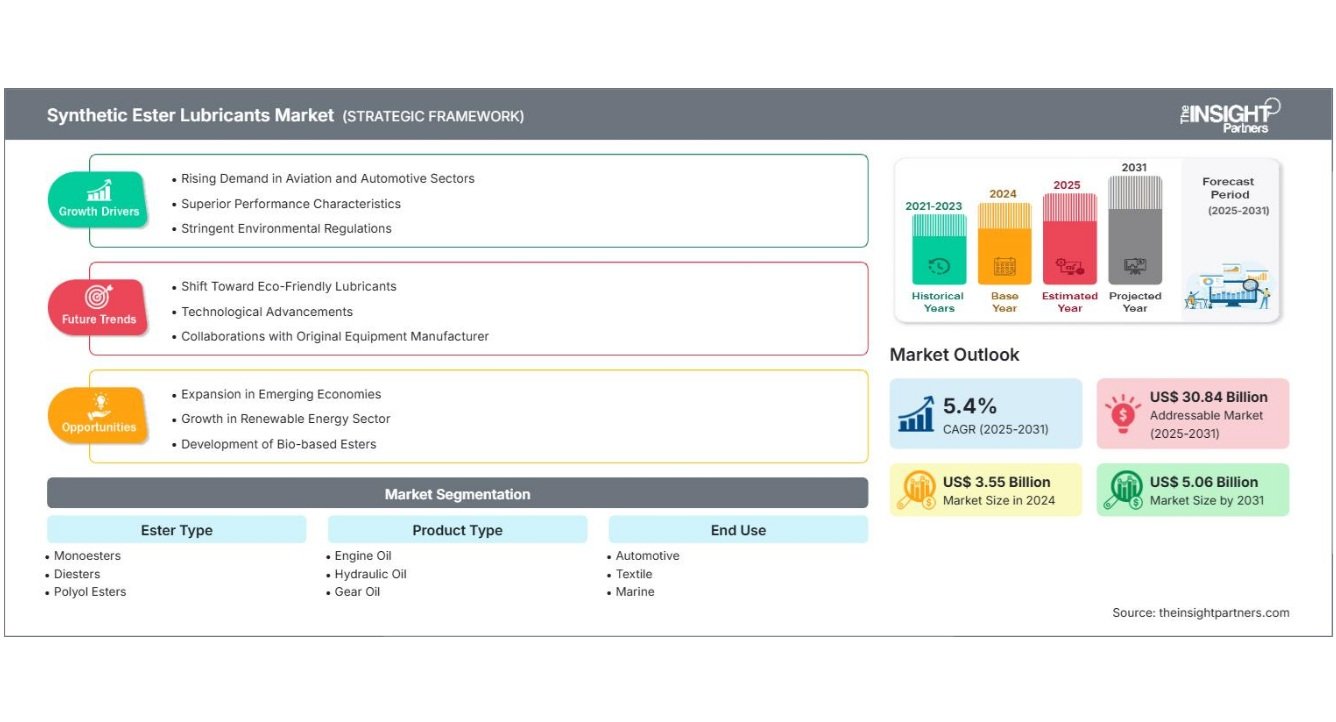
Task: Click the Future Trends target icon
Action: (99, 297)
